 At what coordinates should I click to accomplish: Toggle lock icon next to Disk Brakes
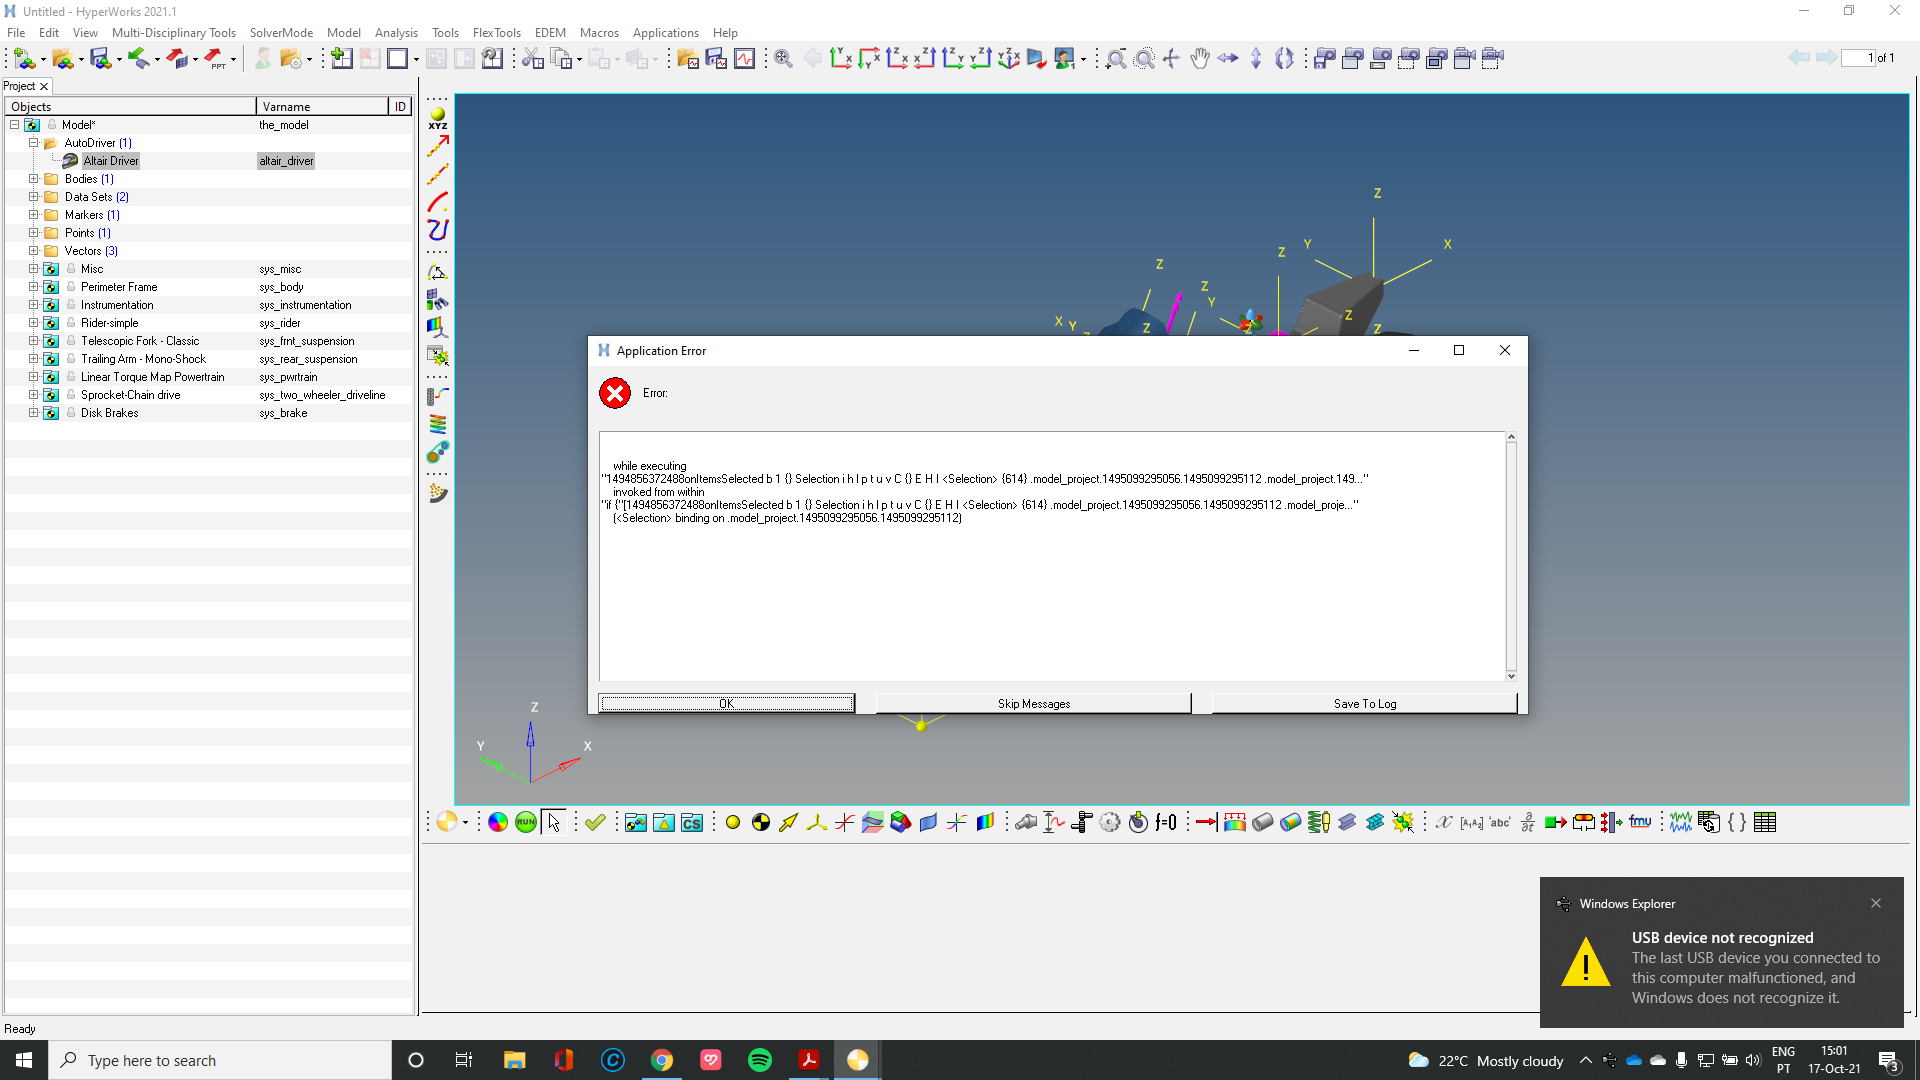71,413
